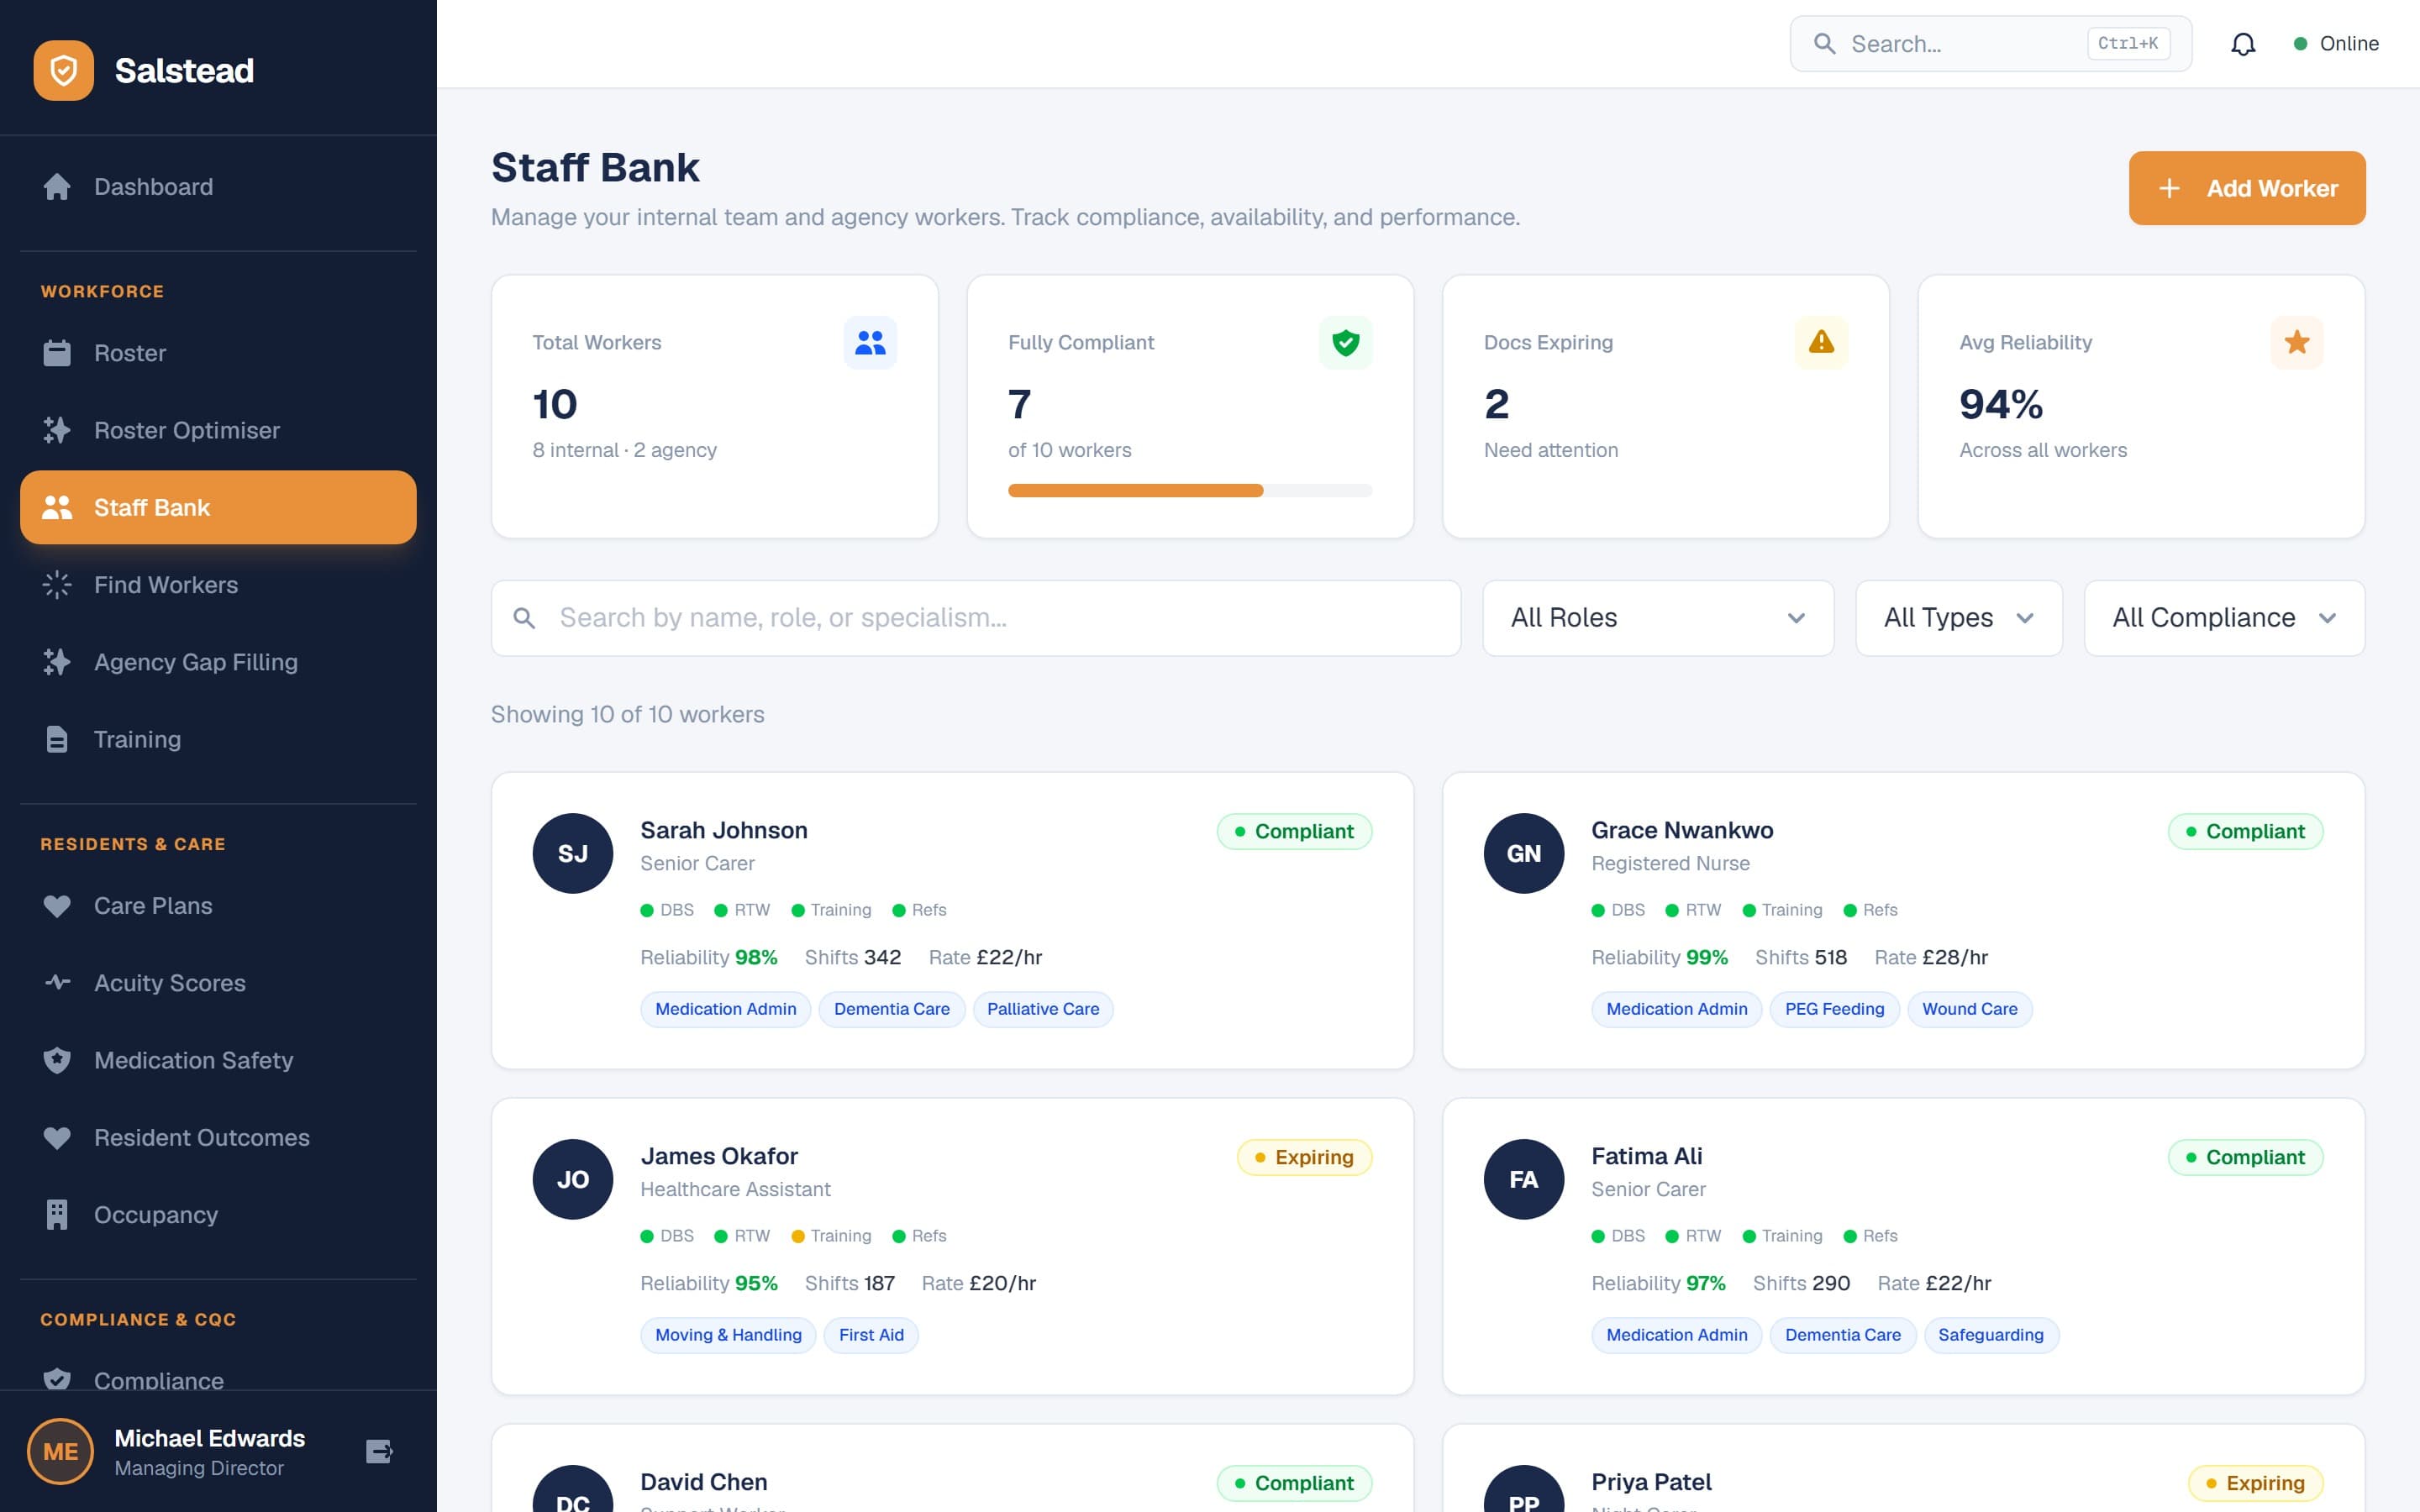Click the Resident Outcomes heart icon
The height and width of the screenshot is (1512, 2420).
click(x=57, y=1138)
